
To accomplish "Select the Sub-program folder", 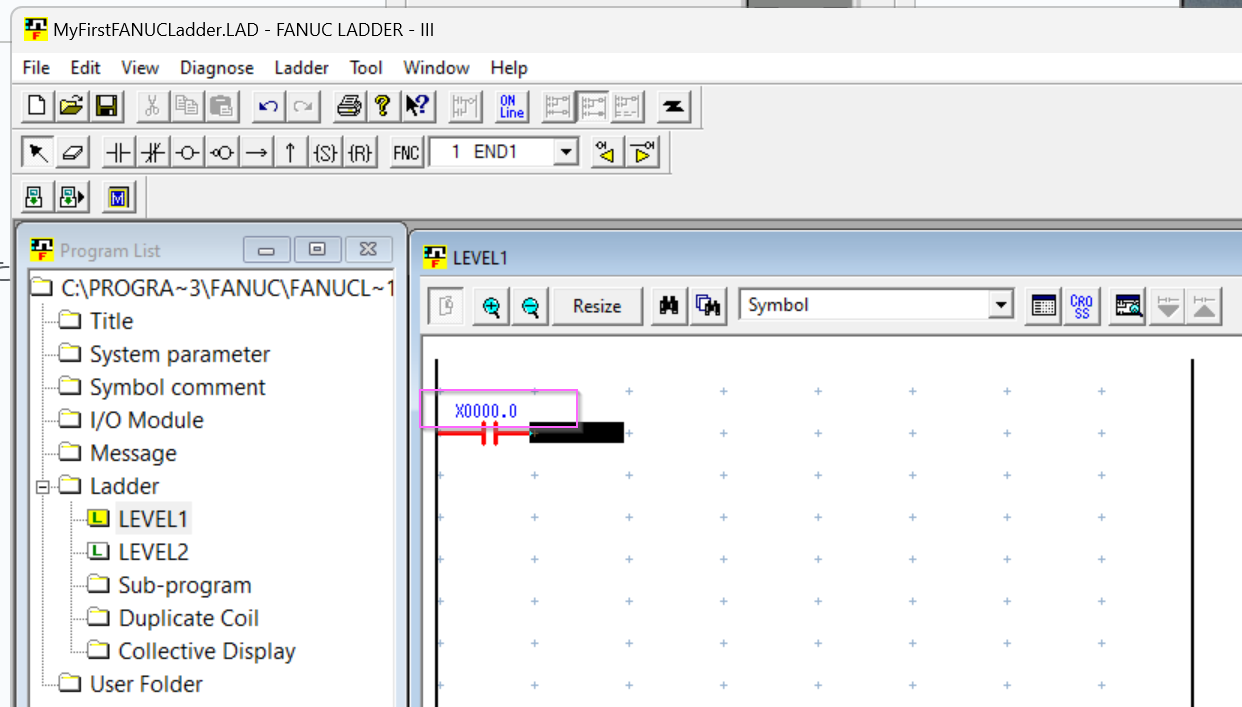I will tap(184, 585).
